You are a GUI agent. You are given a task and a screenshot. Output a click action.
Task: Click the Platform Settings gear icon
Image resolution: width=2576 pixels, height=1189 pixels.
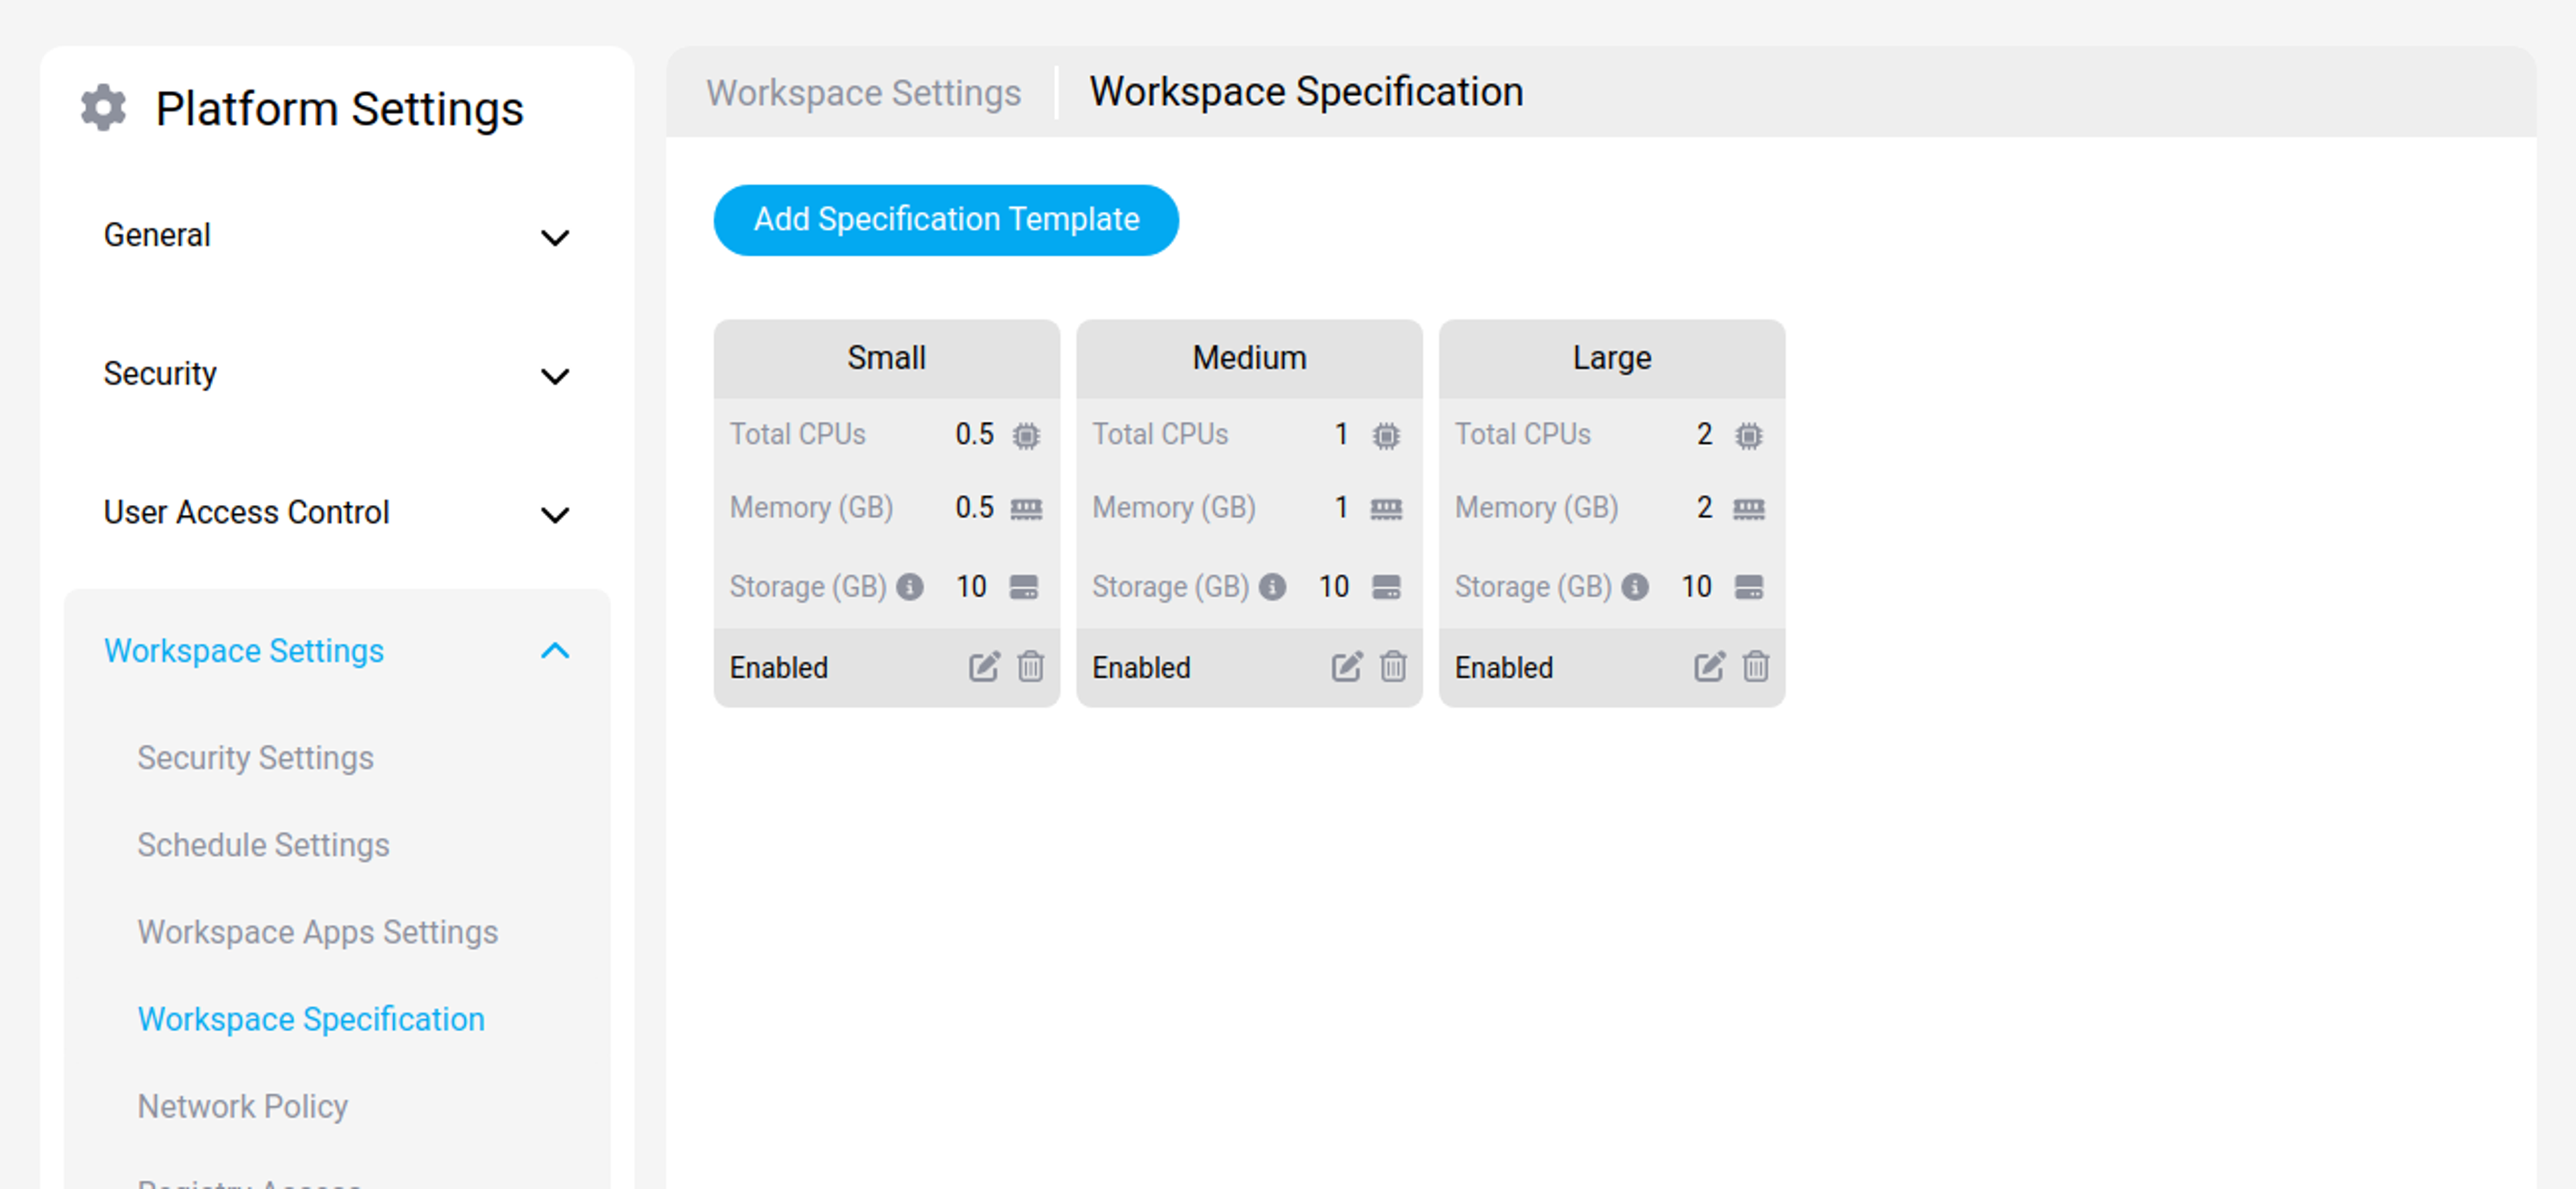point(103,108)
